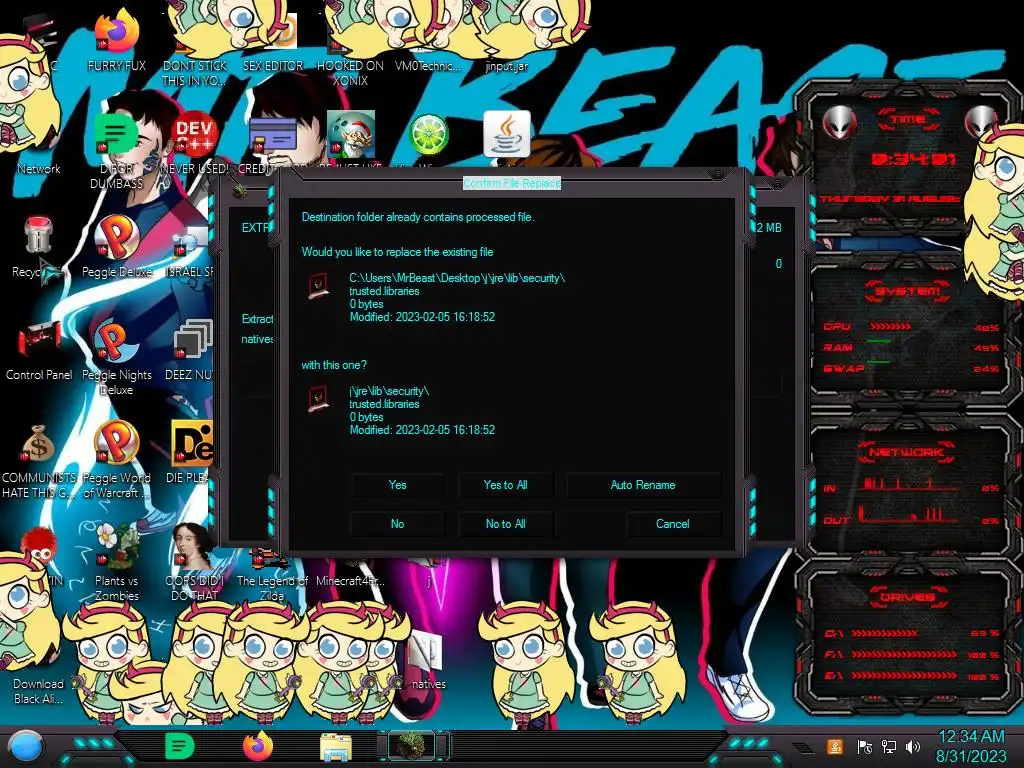This screenshot has width=1024, height=768.
Task: Select the Auto Rename button
Action: [643, 485]
